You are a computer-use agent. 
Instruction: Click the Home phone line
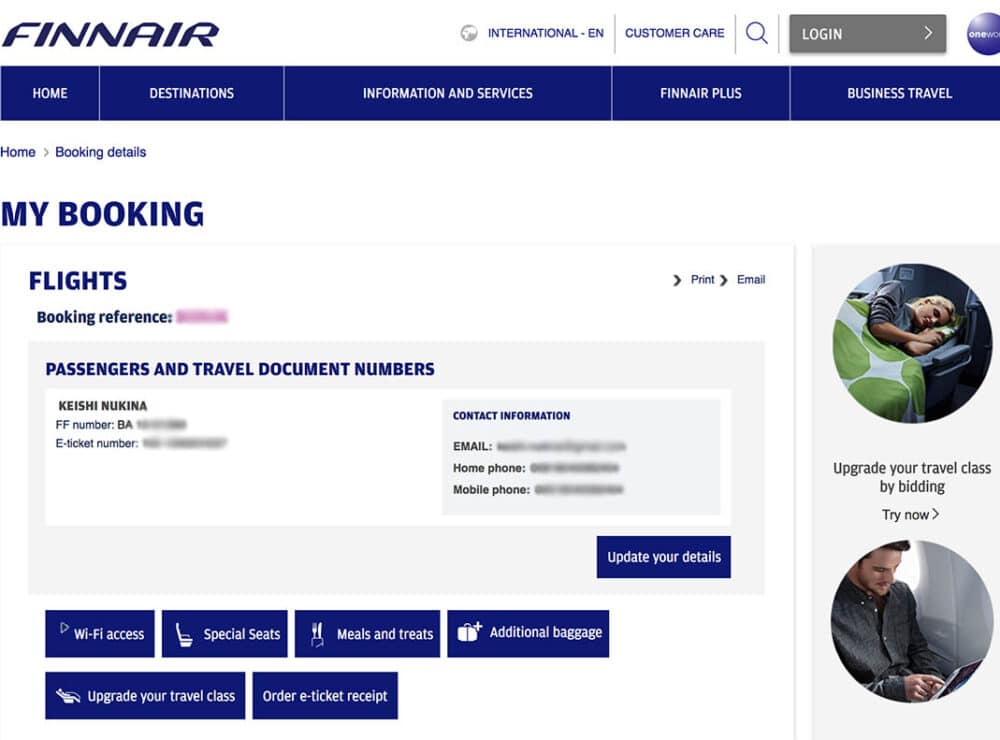point(536,468)
